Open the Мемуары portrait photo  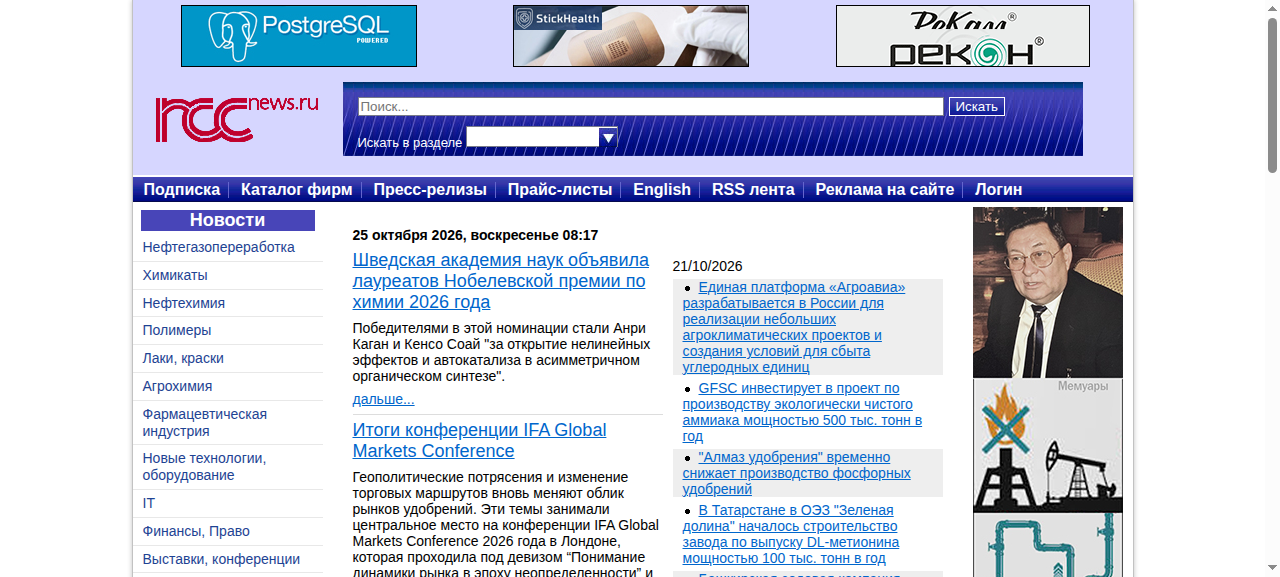click(x=1048, y=292)
